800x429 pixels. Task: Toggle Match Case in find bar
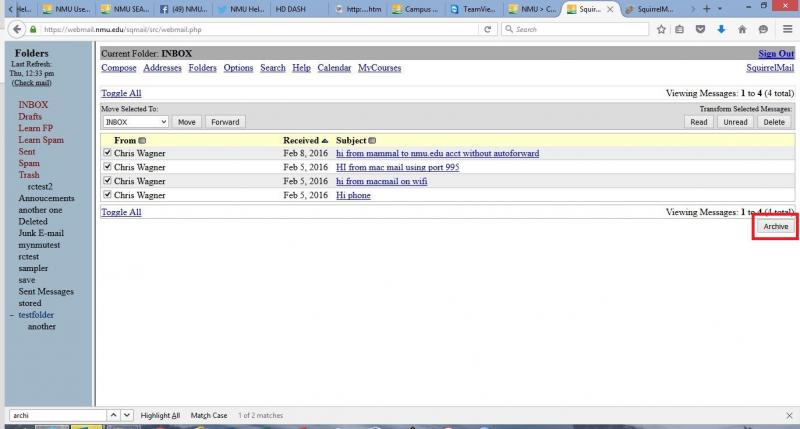click(x=209, y=416)
